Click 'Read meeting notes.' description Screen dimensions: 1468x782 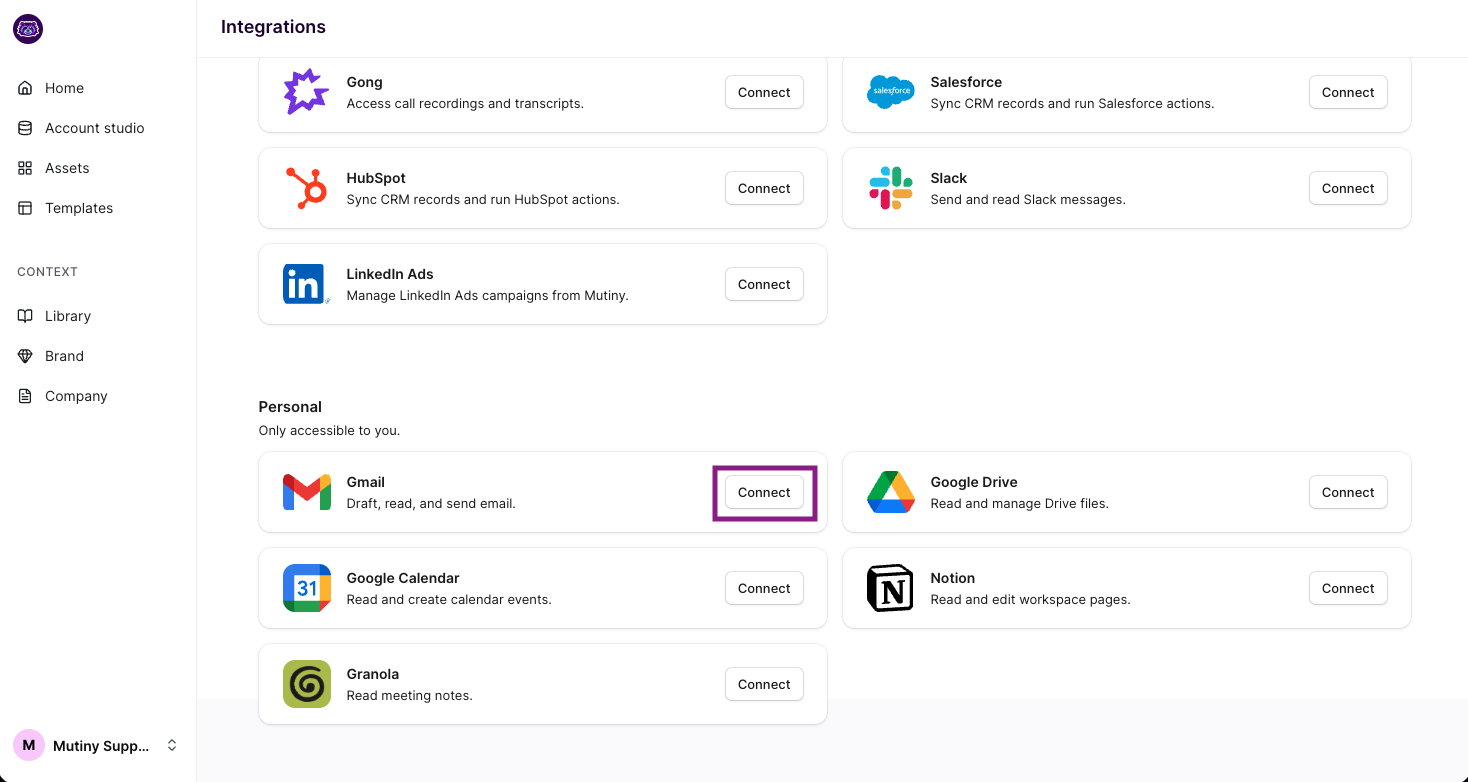(410, 695)
